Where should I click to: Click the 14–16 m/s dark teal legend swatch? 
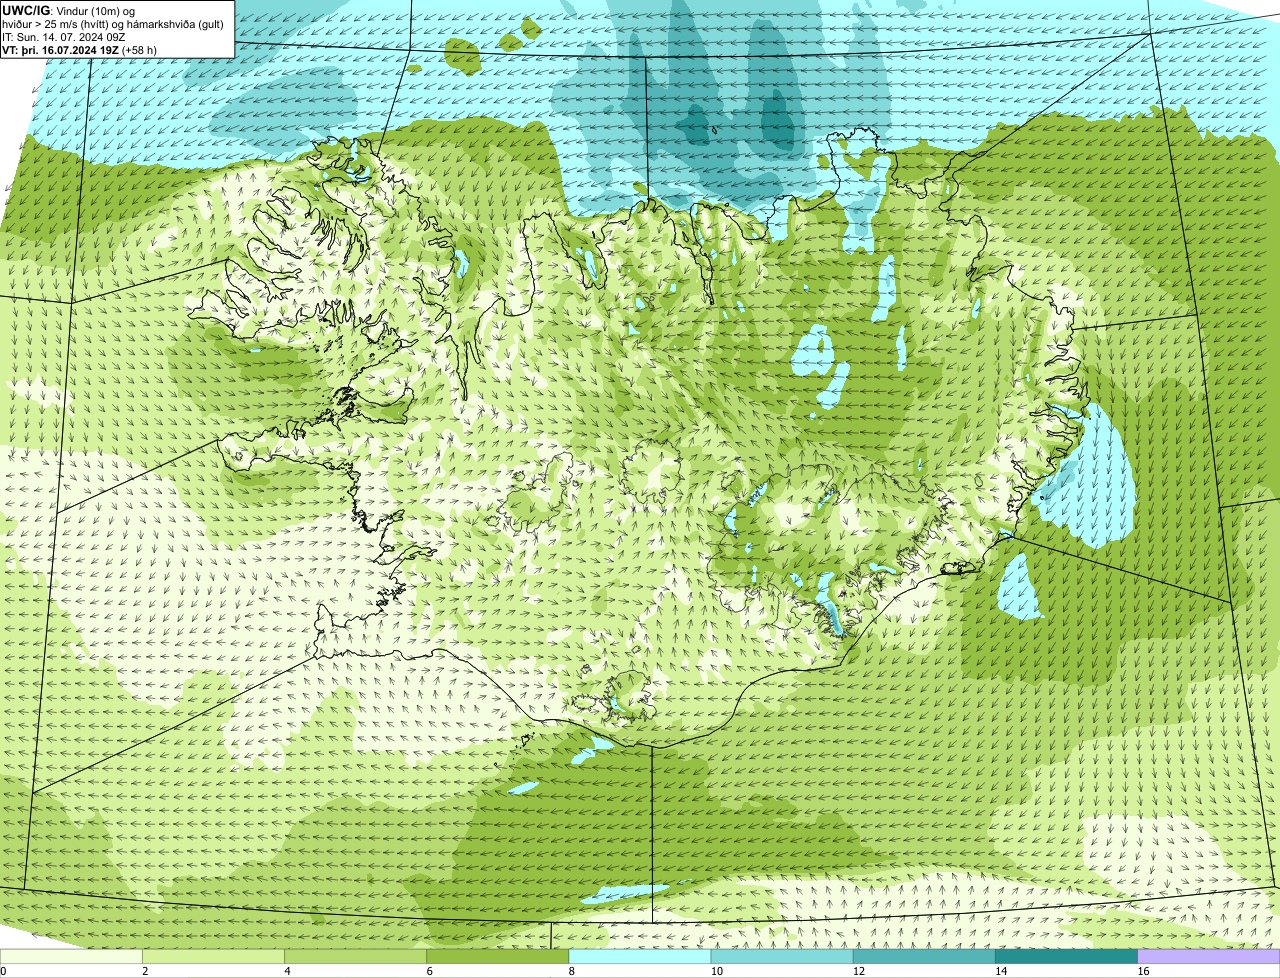1066,957
